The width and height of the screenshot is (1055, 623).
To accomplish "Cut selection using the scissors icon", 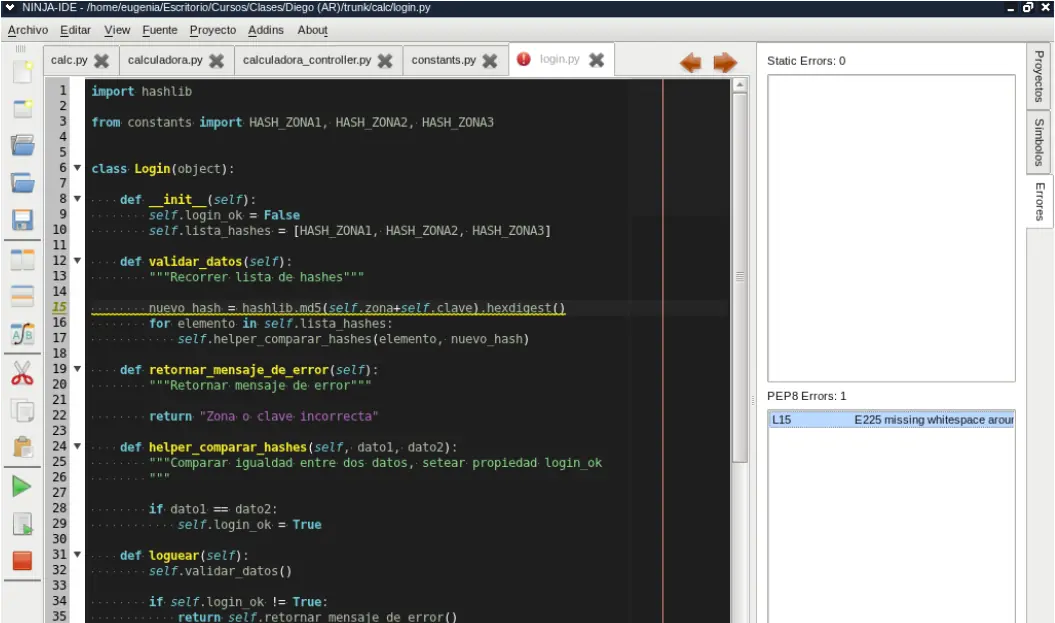I will [22, 373].
